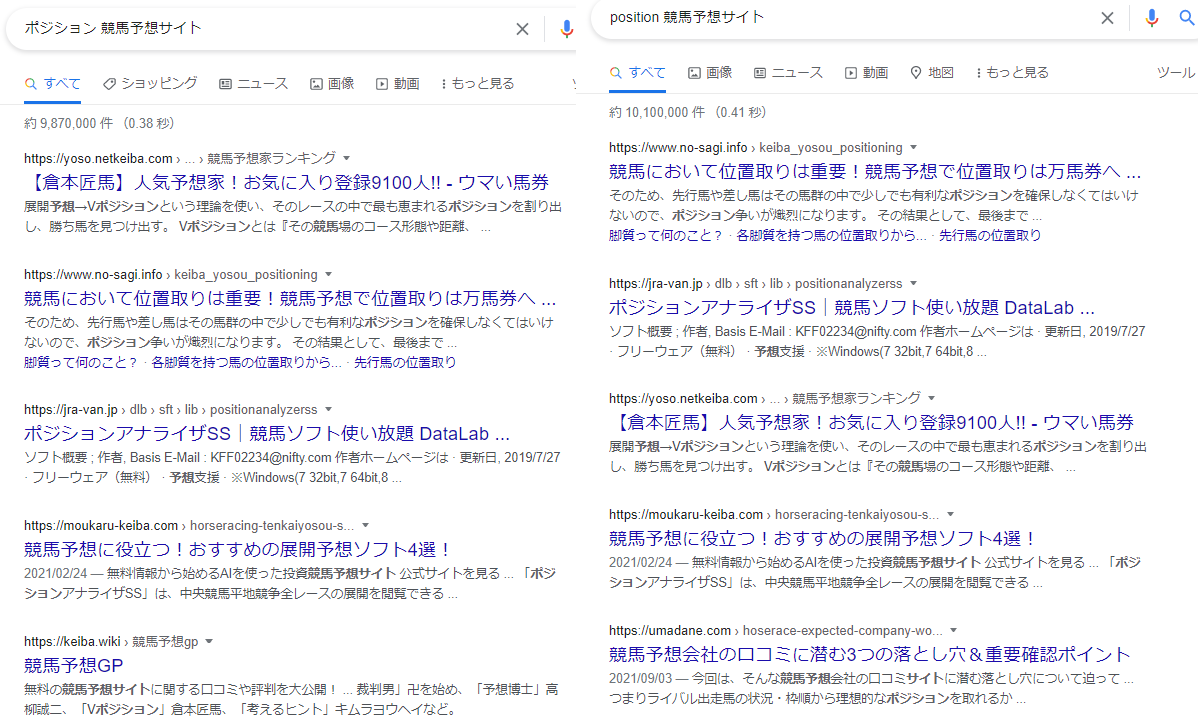Screen dimensions: 1198x726
Task: Open ニュース tab in right search window
Action: tap(788, 73)
